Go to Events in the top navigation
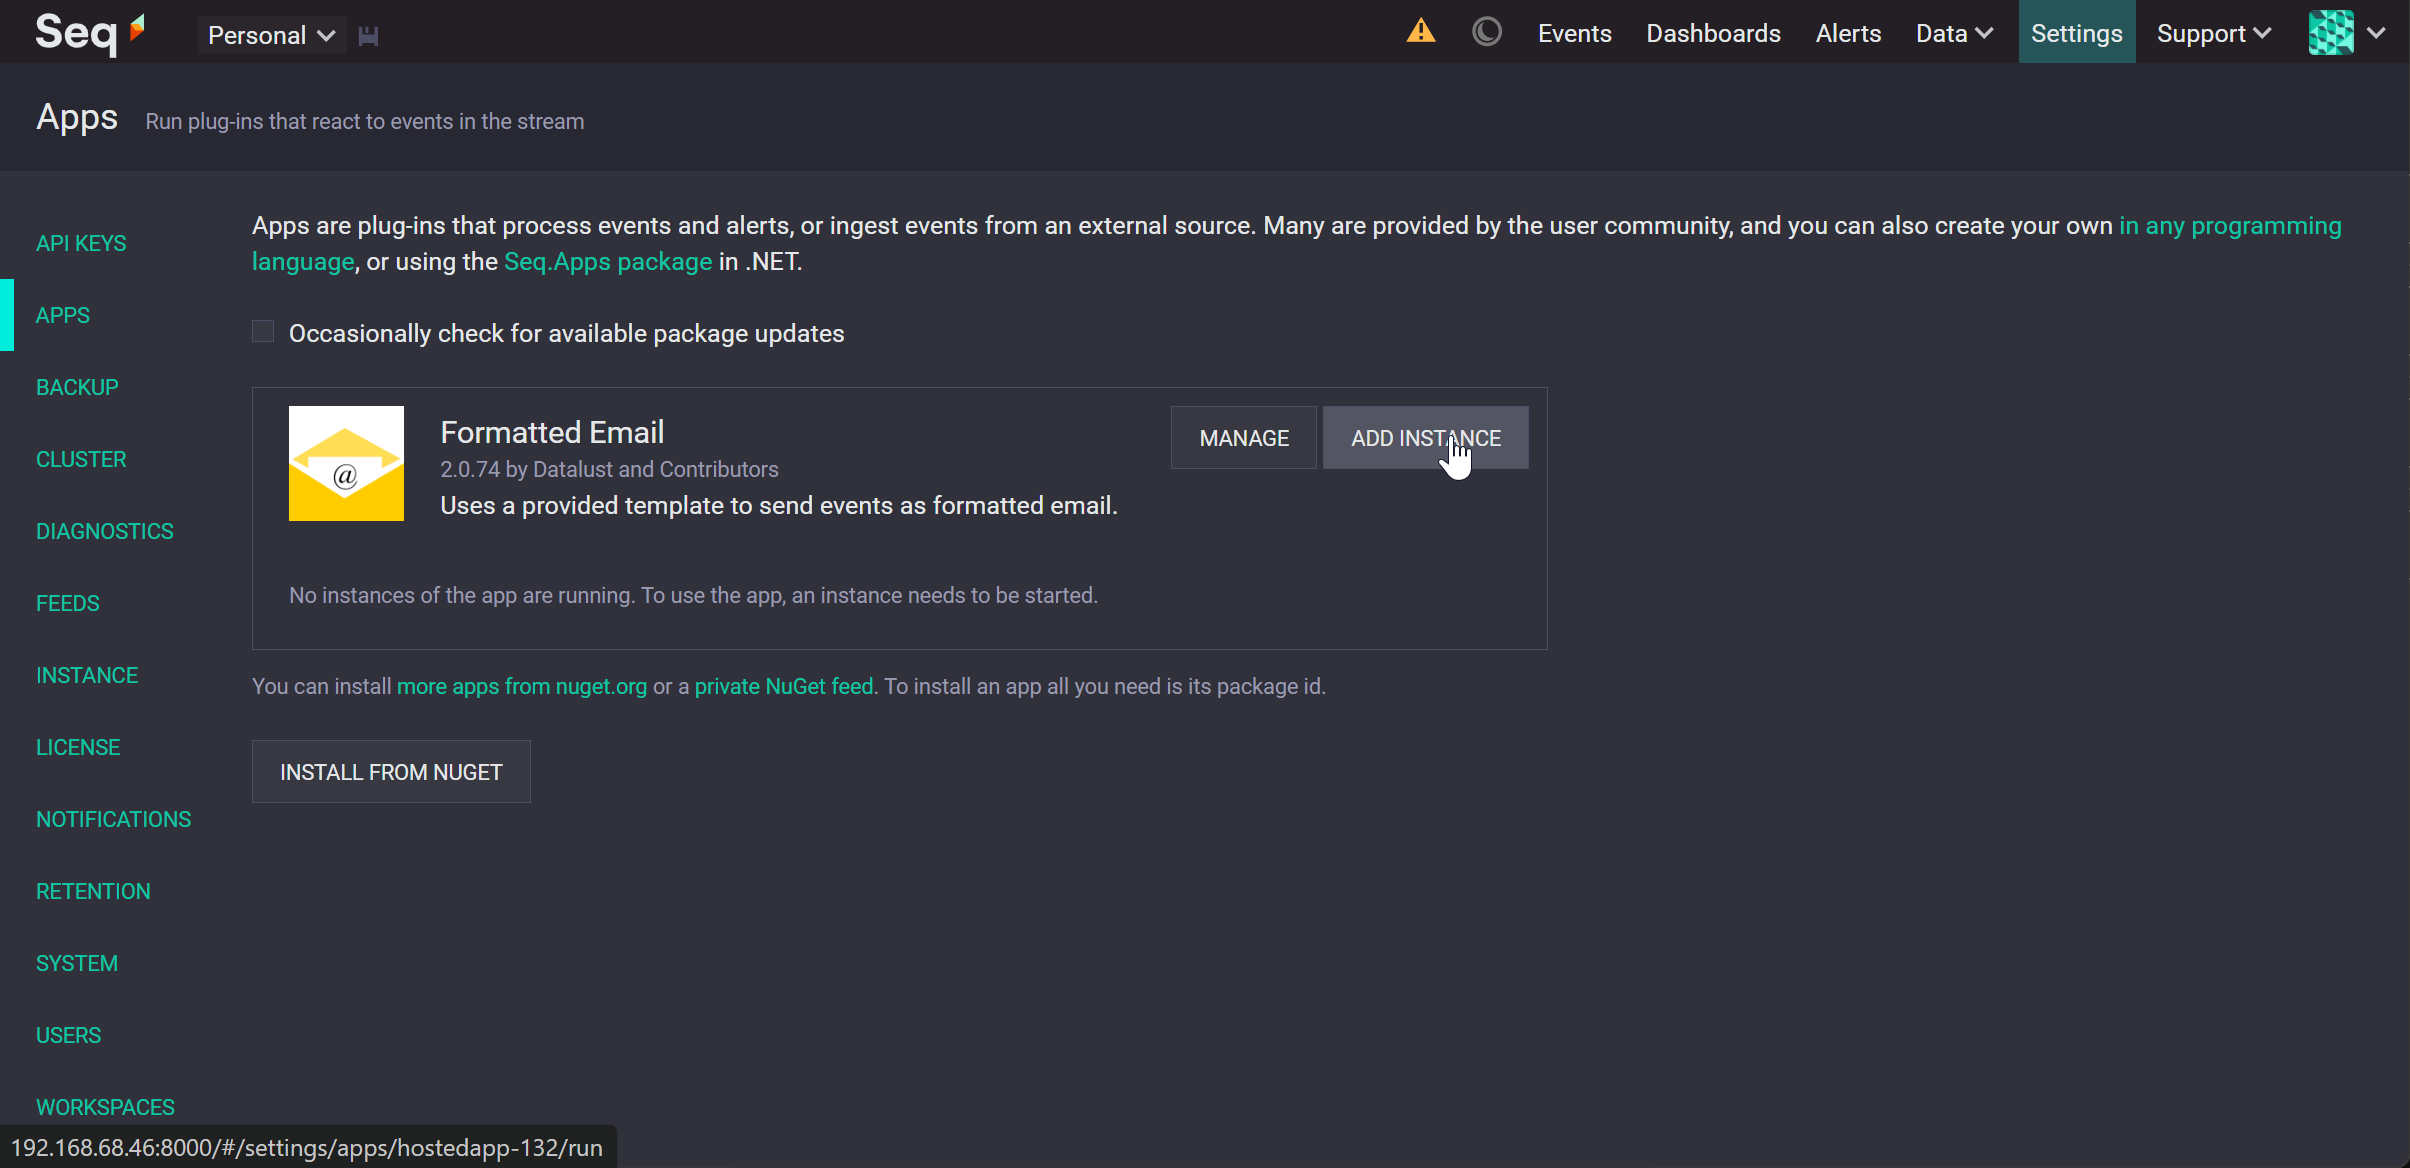 1574,33
